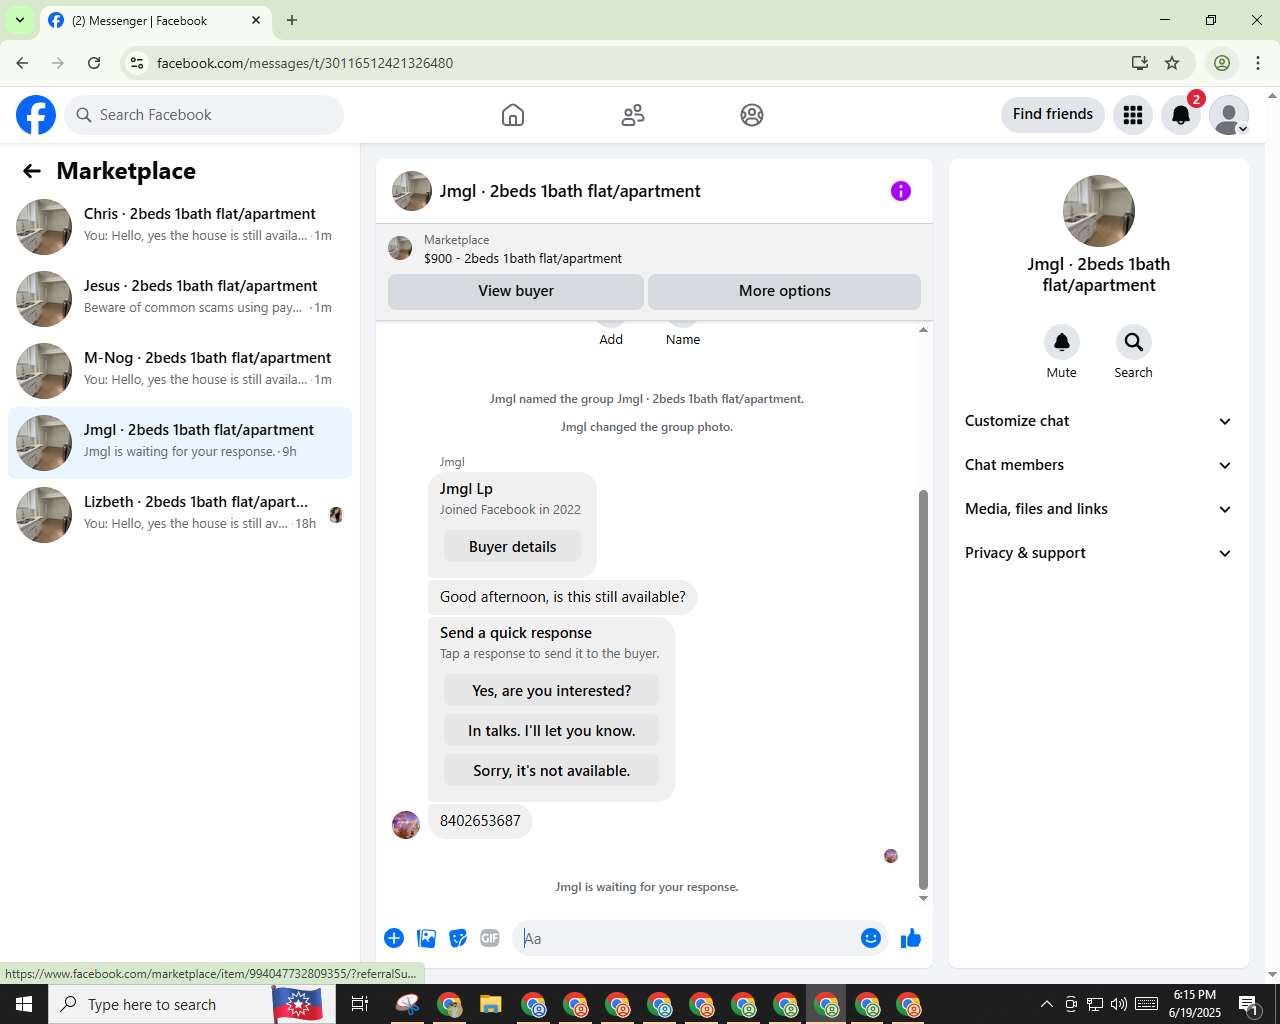This screenshot has height=1024, width=1280.
Task: Open Lizbeth 2beds 1bath conversation
Action: click(x=180, y=514)
